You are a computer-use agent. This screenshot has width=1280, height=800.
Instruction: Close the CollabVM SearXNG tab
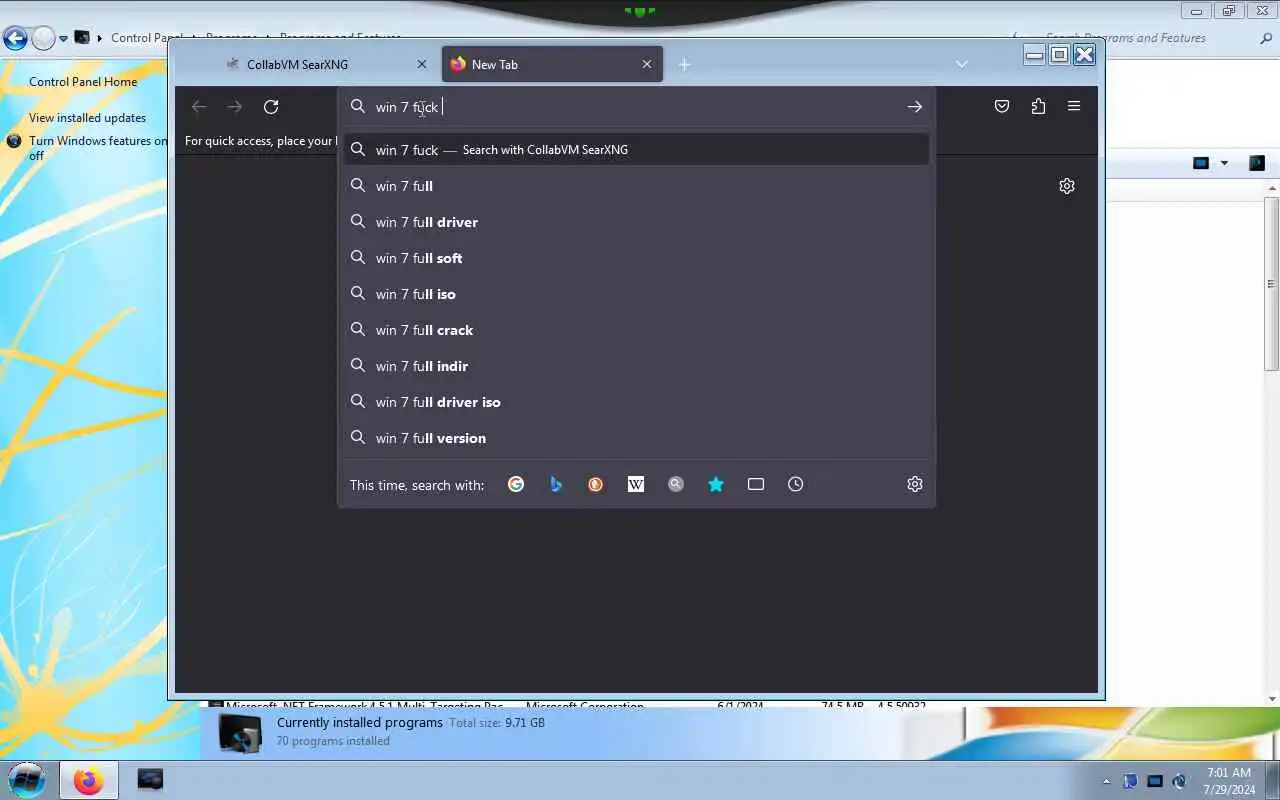click(421, 64)
